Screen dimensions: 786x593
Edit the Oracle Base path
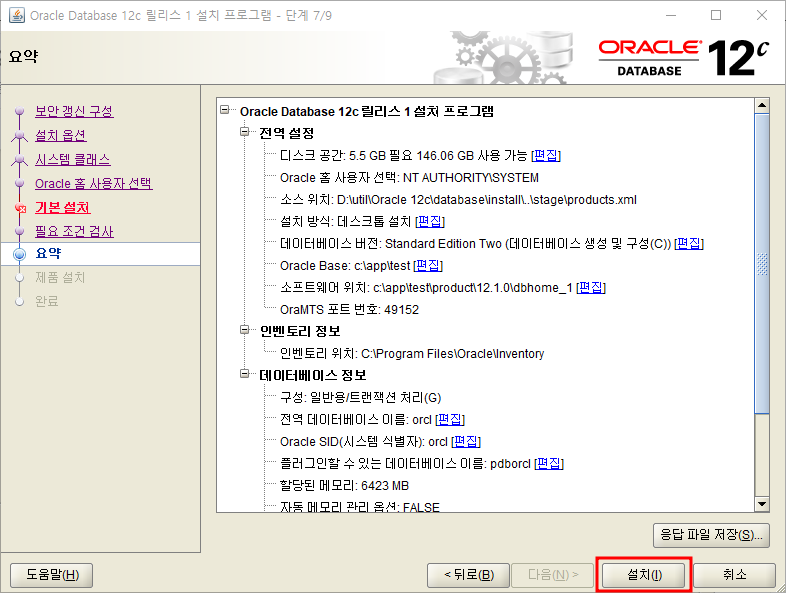tap(428, 265)
